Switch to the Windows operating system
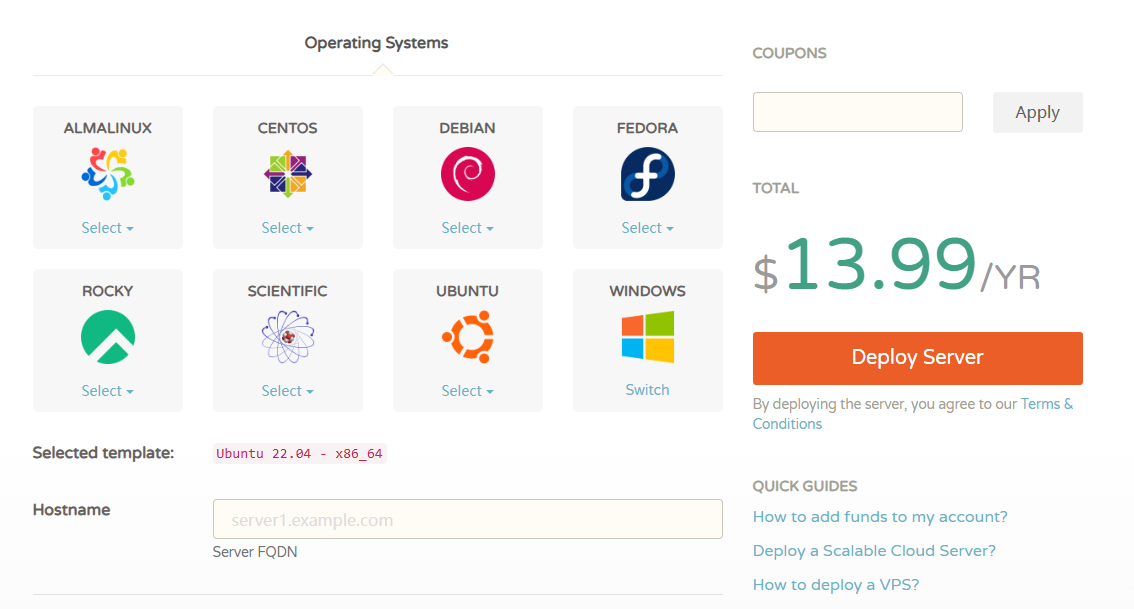Viewport: 1134px width, 609px height. click(647, 390)
